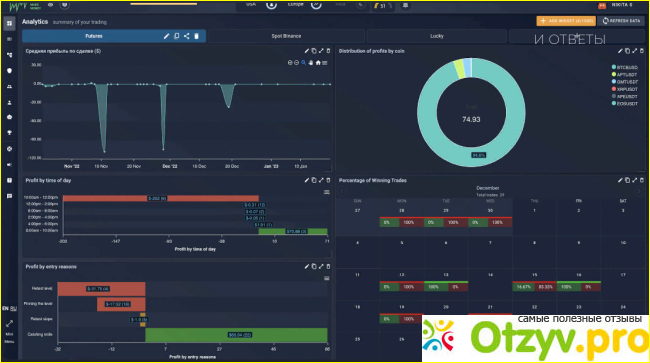The width and height of the screenshot is (650, 363).
Task: Open the single user icon in sidebar
Action: pos(9,102)
